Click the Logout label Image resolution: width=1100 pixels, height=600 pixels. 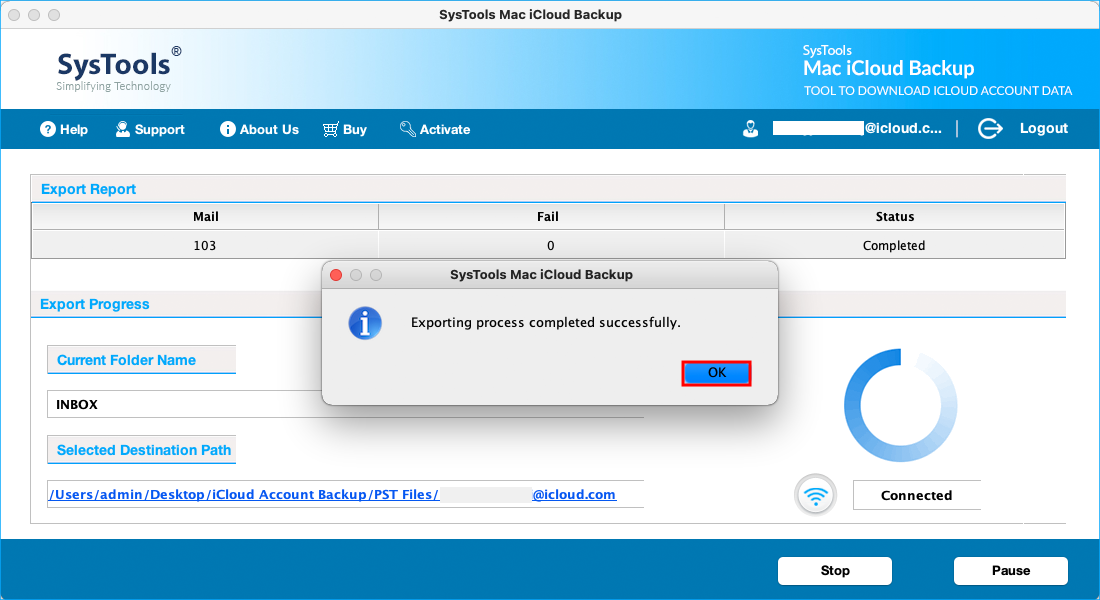click(1043, 128)
